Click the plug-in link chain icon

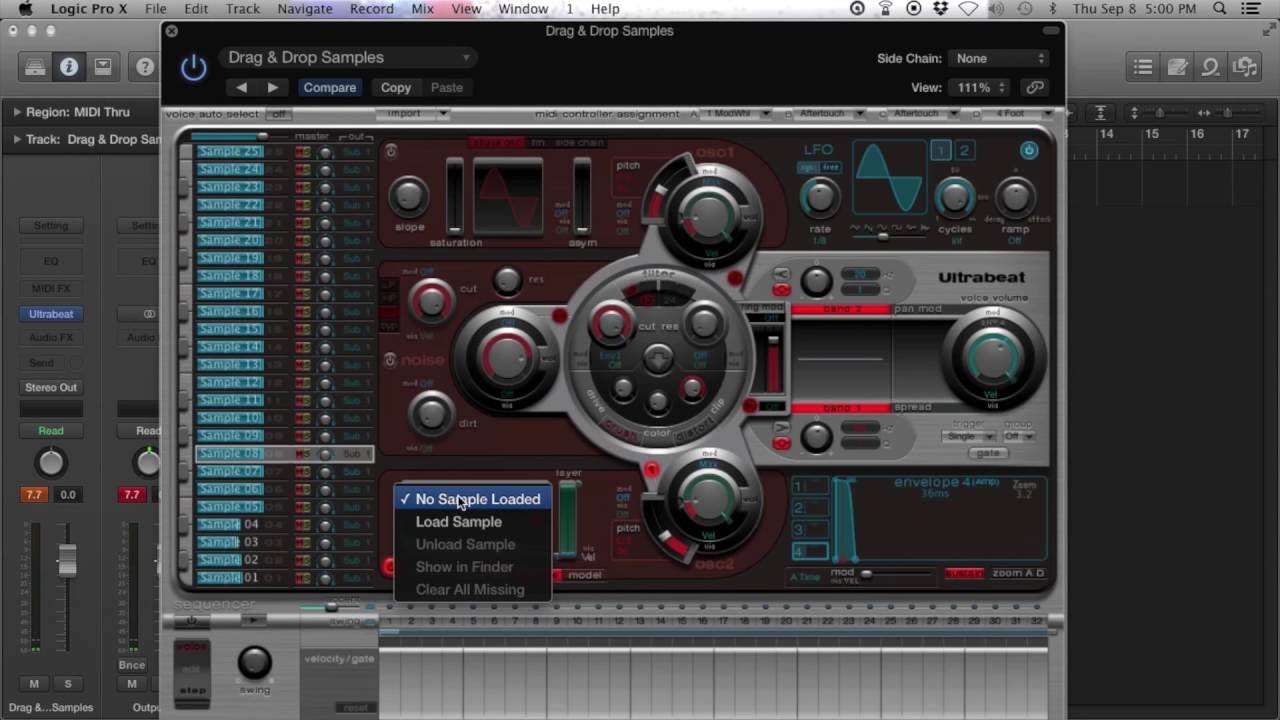pyautogui.click(x=1035, y=87)
